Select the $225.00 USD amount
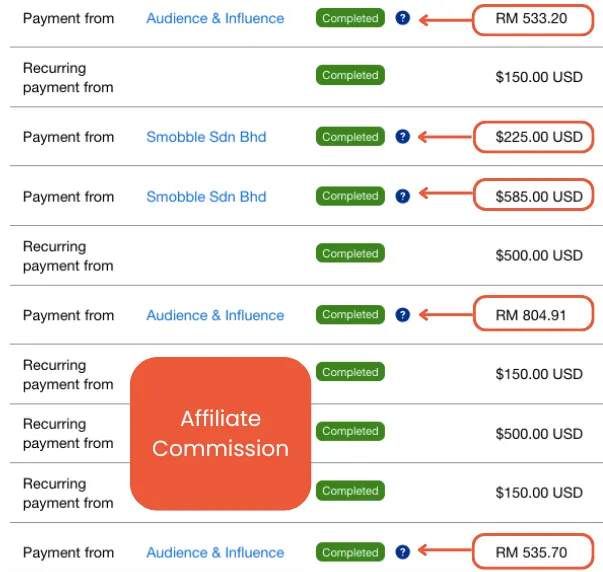 [x=539, y=137]
